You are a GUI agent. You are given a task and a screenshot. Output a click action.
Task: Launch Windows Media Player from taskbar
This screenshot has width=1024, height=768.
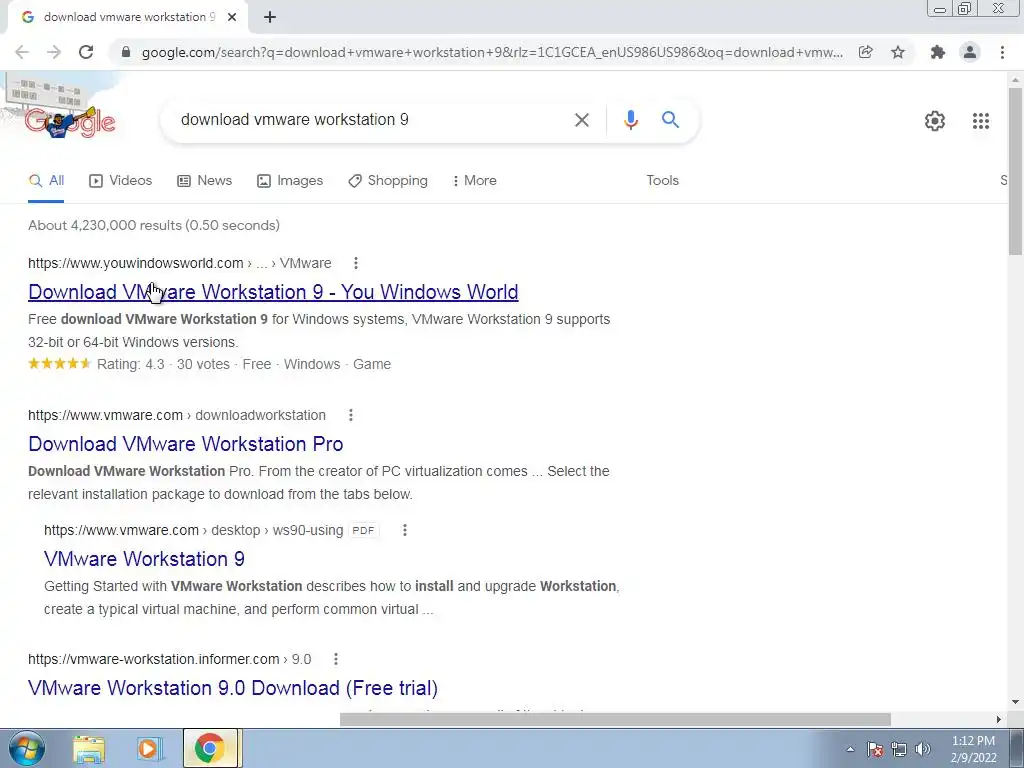pyautogui.click(x=149, y=748)
